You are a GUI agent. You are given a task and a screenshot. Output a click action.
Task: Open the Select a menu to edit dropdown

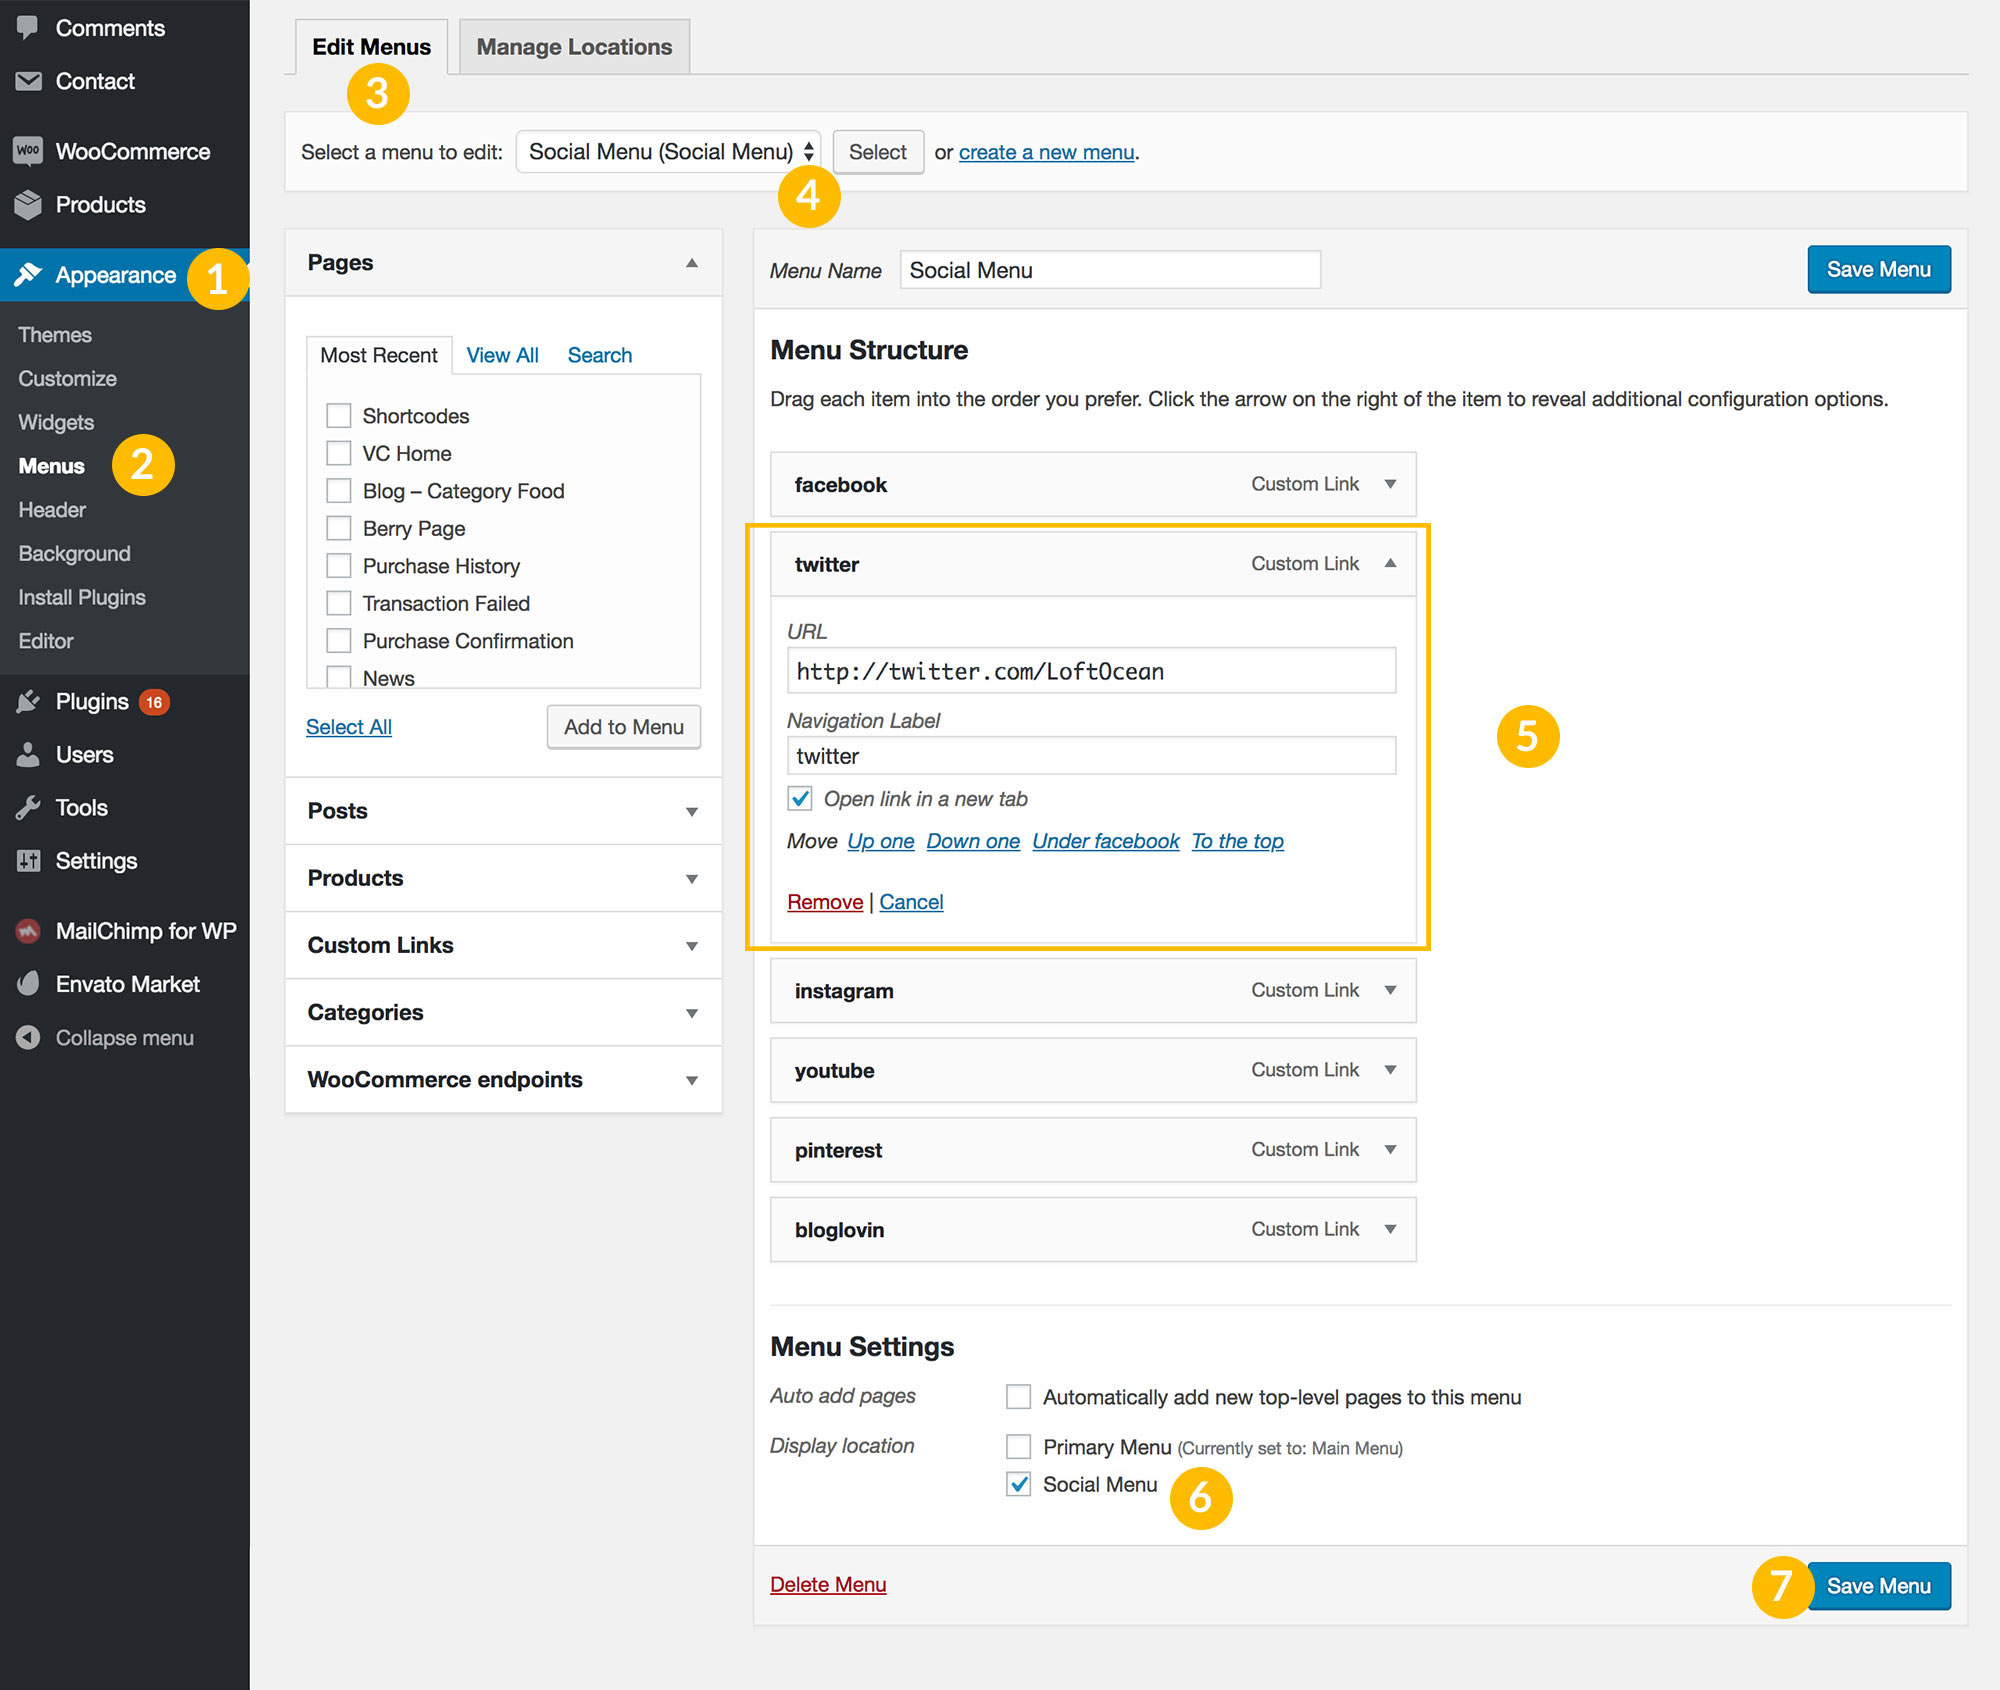(x=668, y=151)
